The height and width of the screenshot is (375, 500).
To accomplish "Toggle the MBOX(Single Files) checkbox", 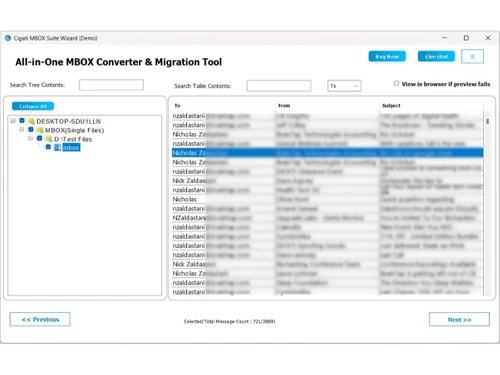I will tap(31, 129).
